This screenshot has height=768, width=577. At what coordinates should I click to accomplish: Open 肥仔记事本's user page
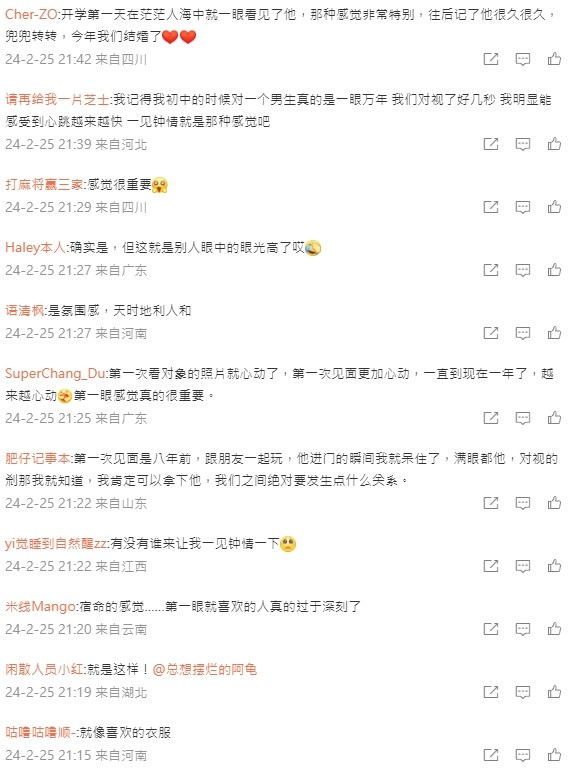click(38, 459)
